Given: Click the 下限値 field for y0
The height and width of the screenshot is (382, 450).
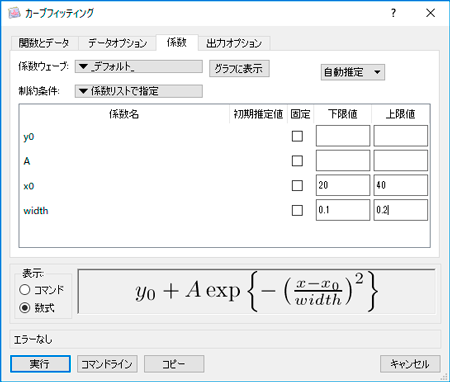Looking at the screenshot, I should (343, 136).
